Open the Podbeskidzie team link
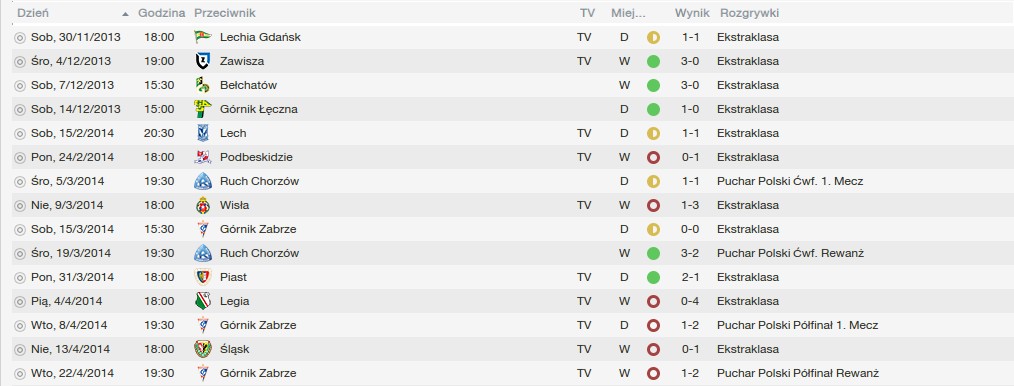 [256, 157]
